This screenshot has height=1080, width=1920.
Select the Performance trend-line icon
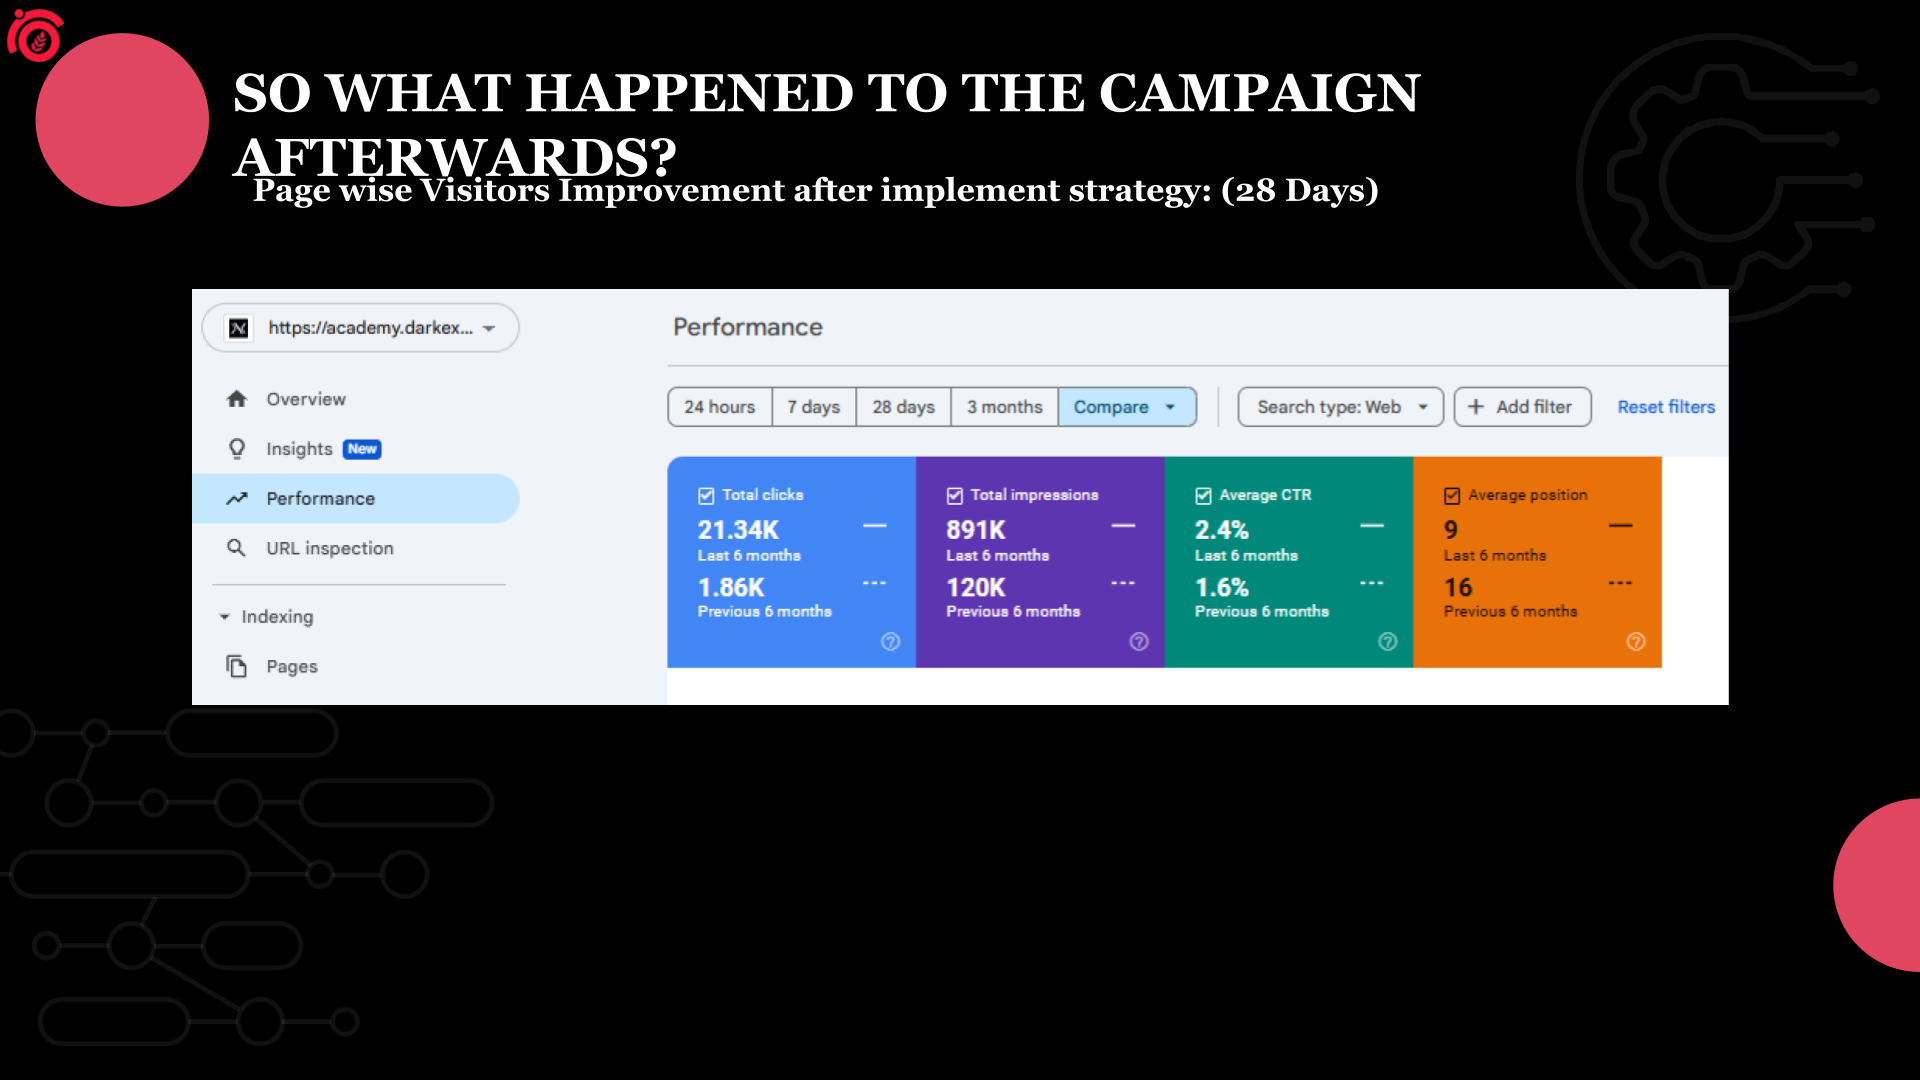[x=237, y=498]
